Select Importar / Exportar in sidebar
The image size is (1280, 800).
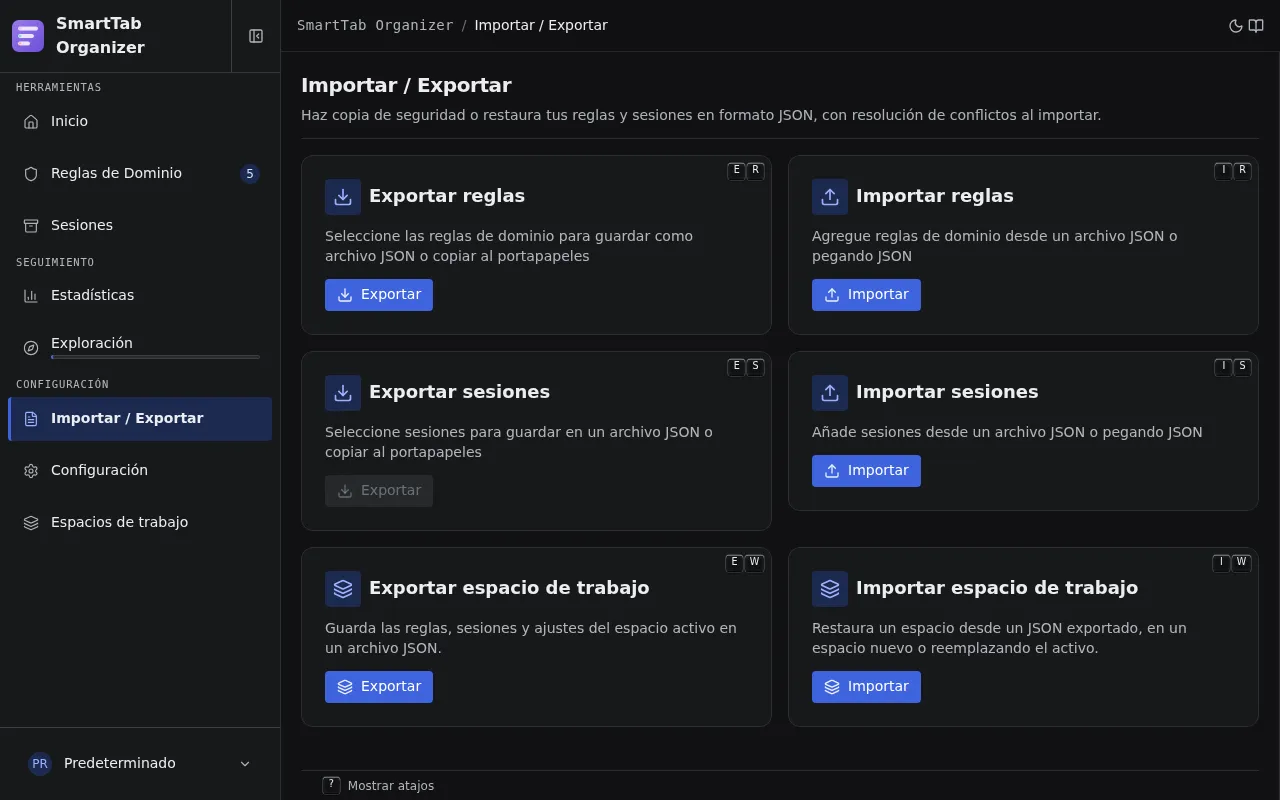click(140, 418)
